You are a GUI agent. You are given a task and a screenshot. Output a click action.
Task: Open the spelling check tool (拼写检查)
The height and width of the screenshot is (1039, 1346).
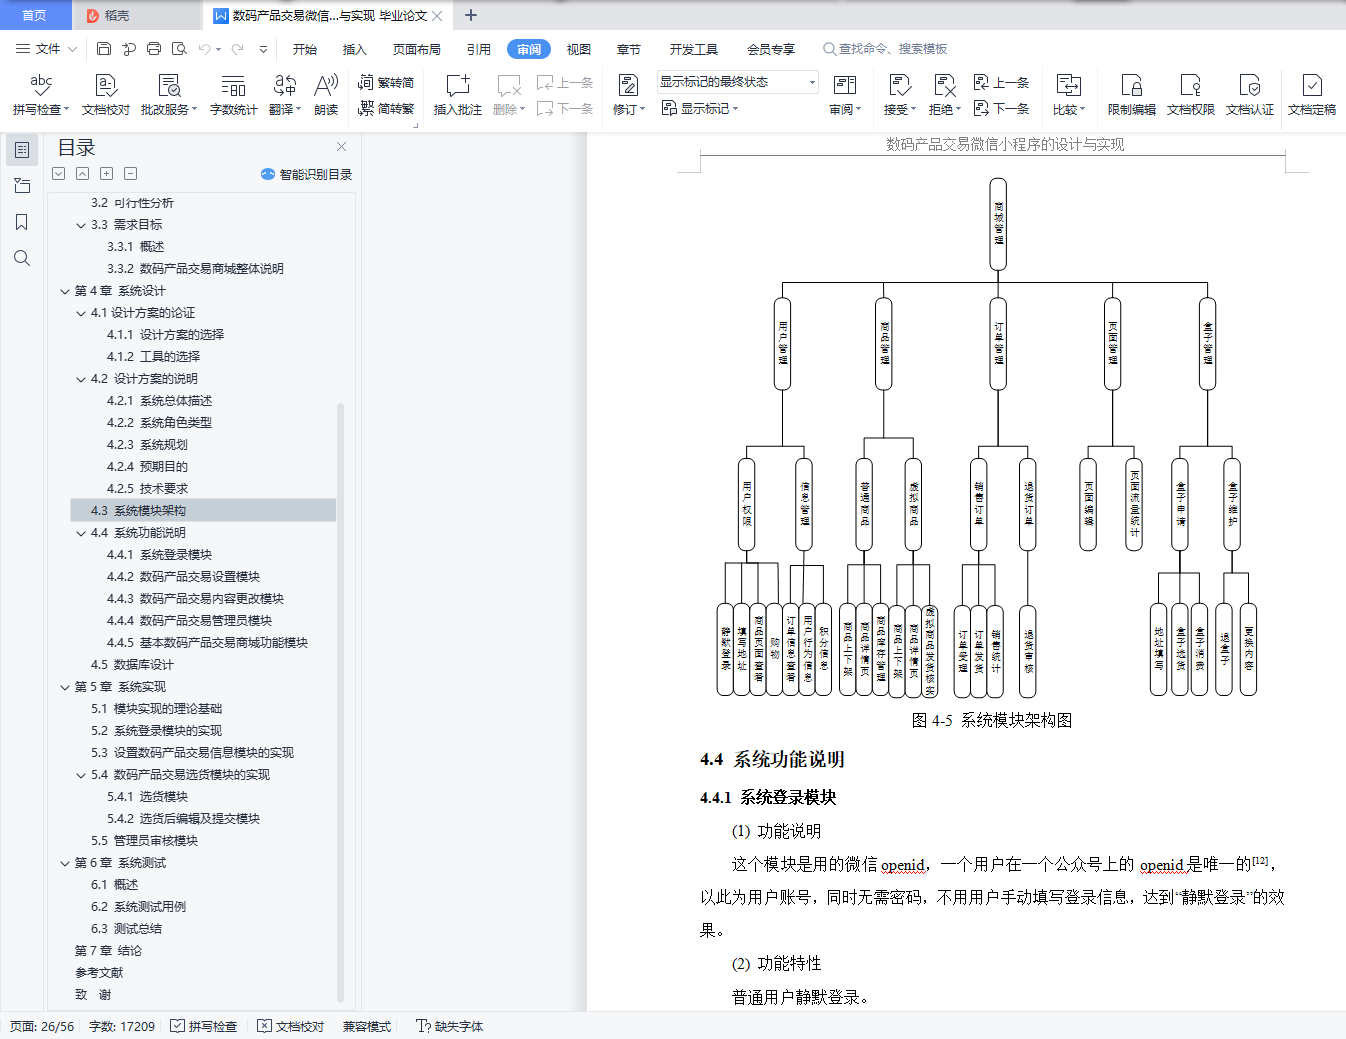41,95
